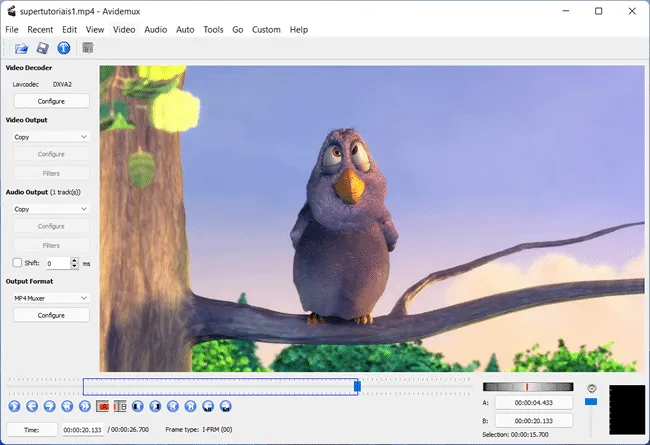Click the Avidemux penguin title icon

(12, 11)
